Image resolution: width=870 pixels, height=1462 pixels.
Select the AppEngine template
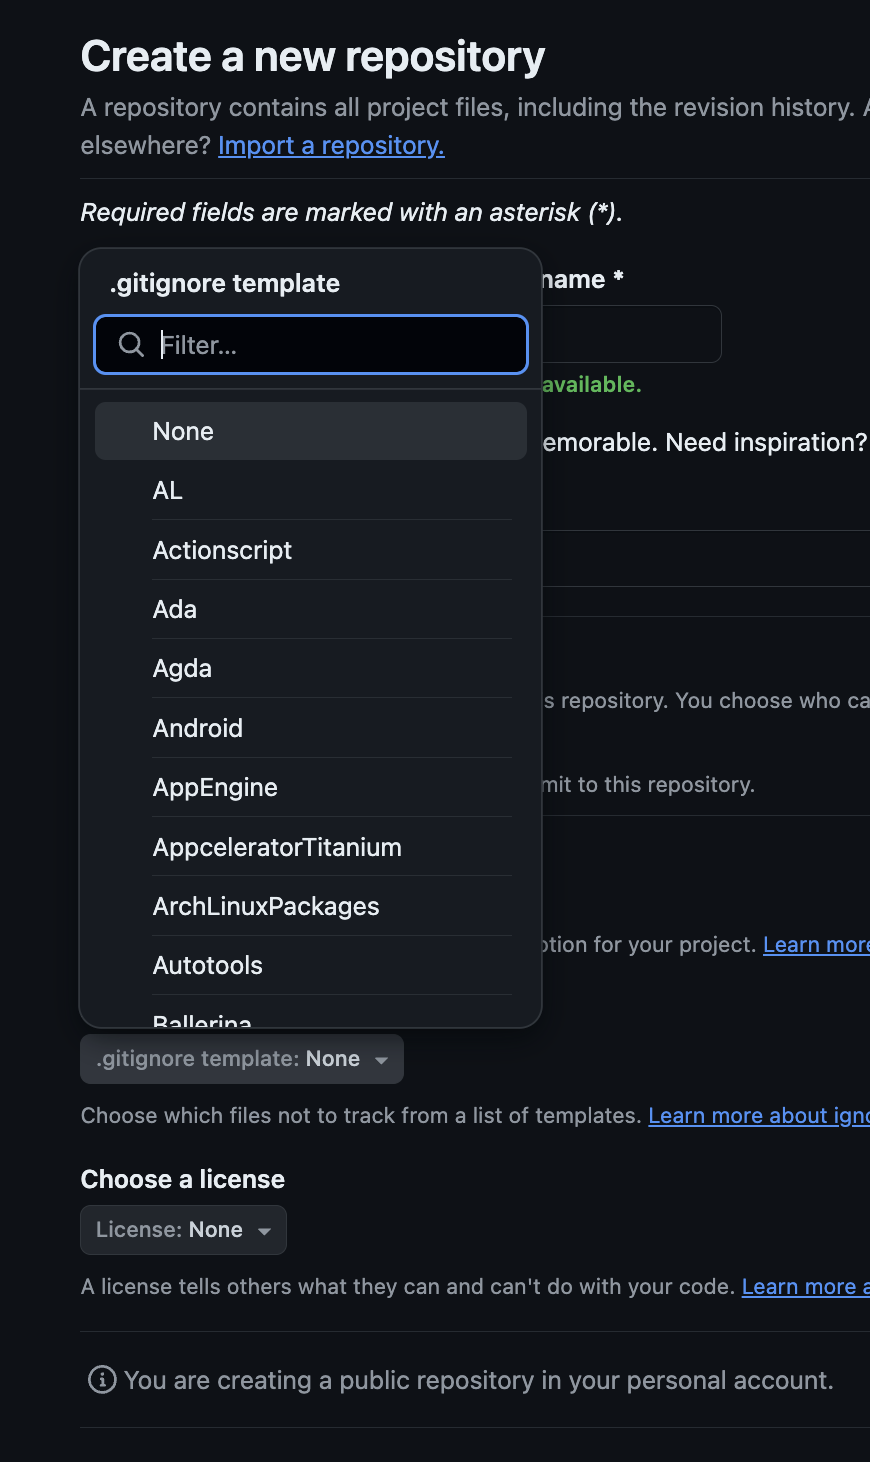click(311, 787)
